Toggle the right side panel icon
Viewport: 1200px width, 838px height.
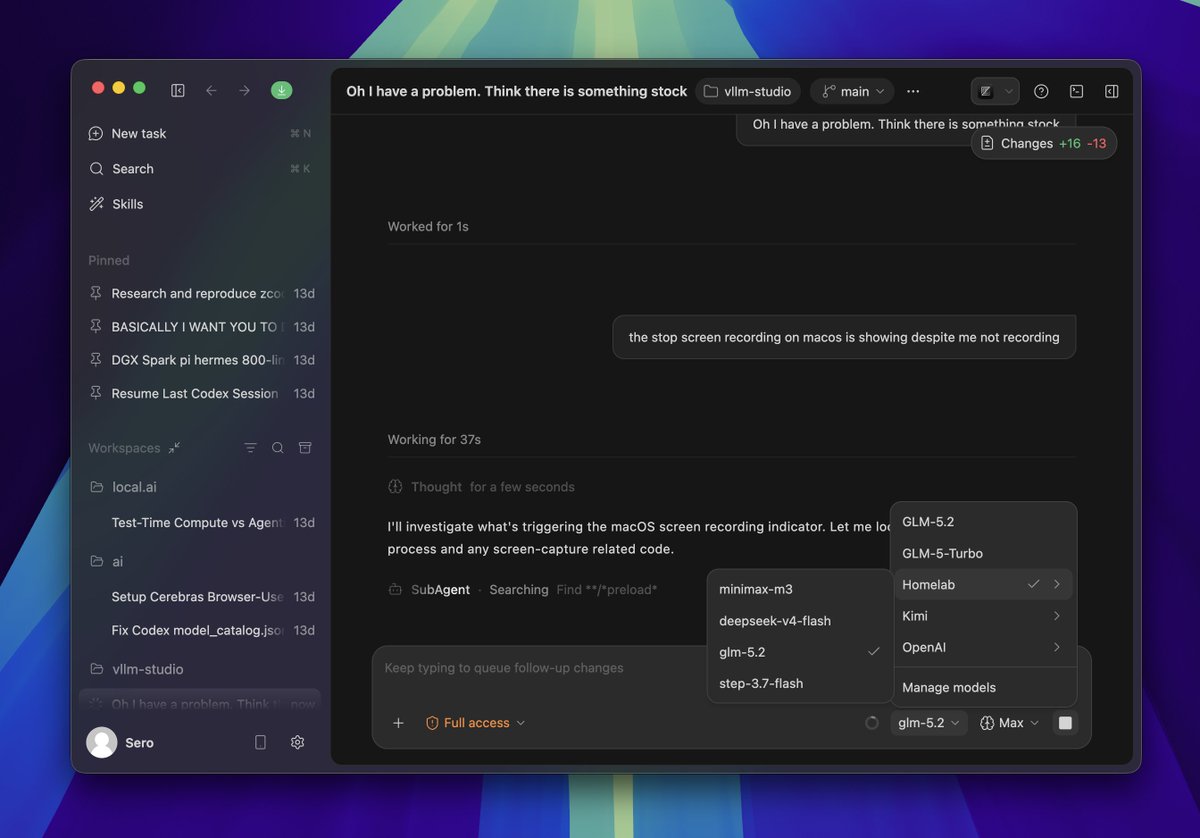click(x=1111, y=91)
